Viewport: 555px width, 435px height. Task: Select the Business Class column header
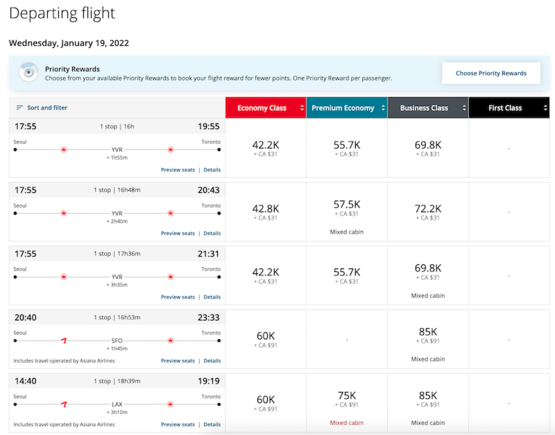point(428,108)
